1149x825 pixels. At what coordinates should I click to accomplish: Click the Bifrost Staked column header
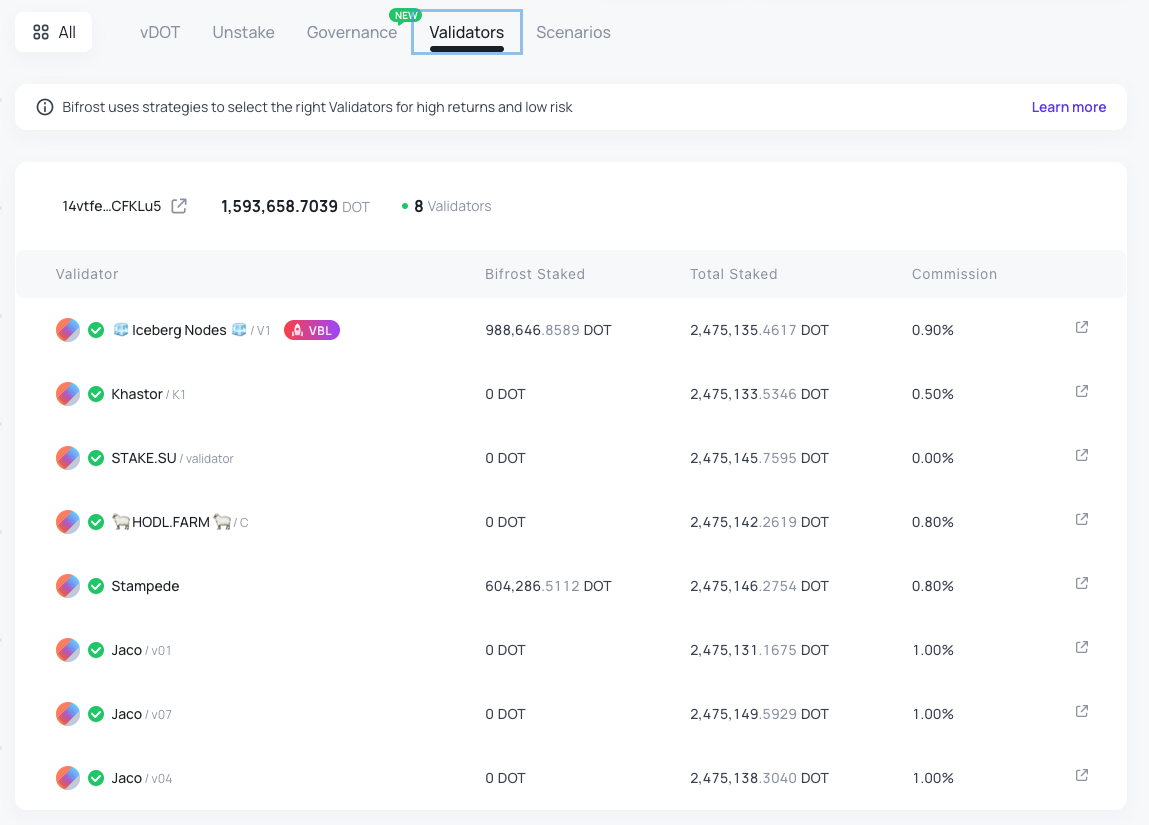click(535, 274)
